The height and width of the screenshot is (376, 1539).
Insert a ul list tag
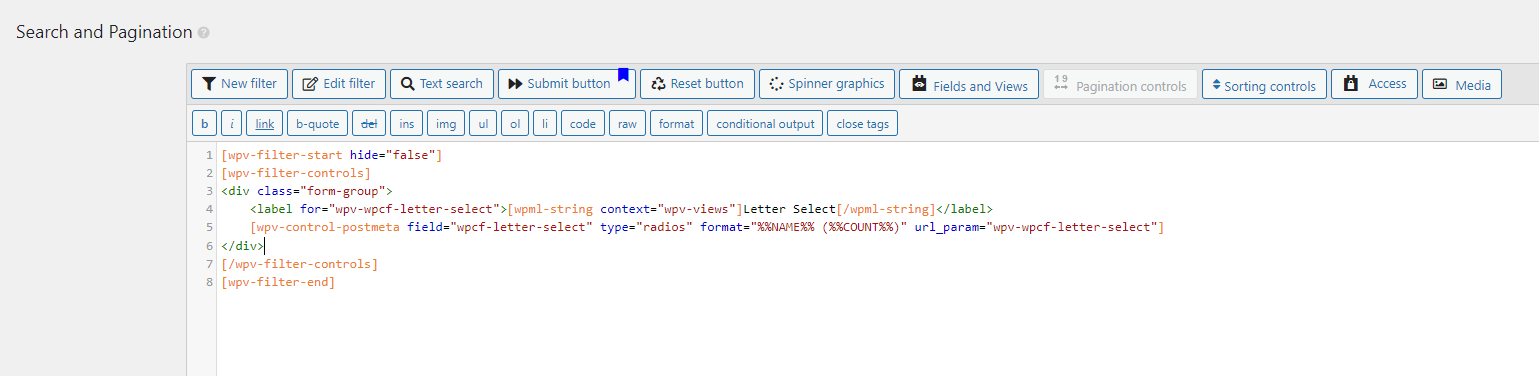[483, 123]
